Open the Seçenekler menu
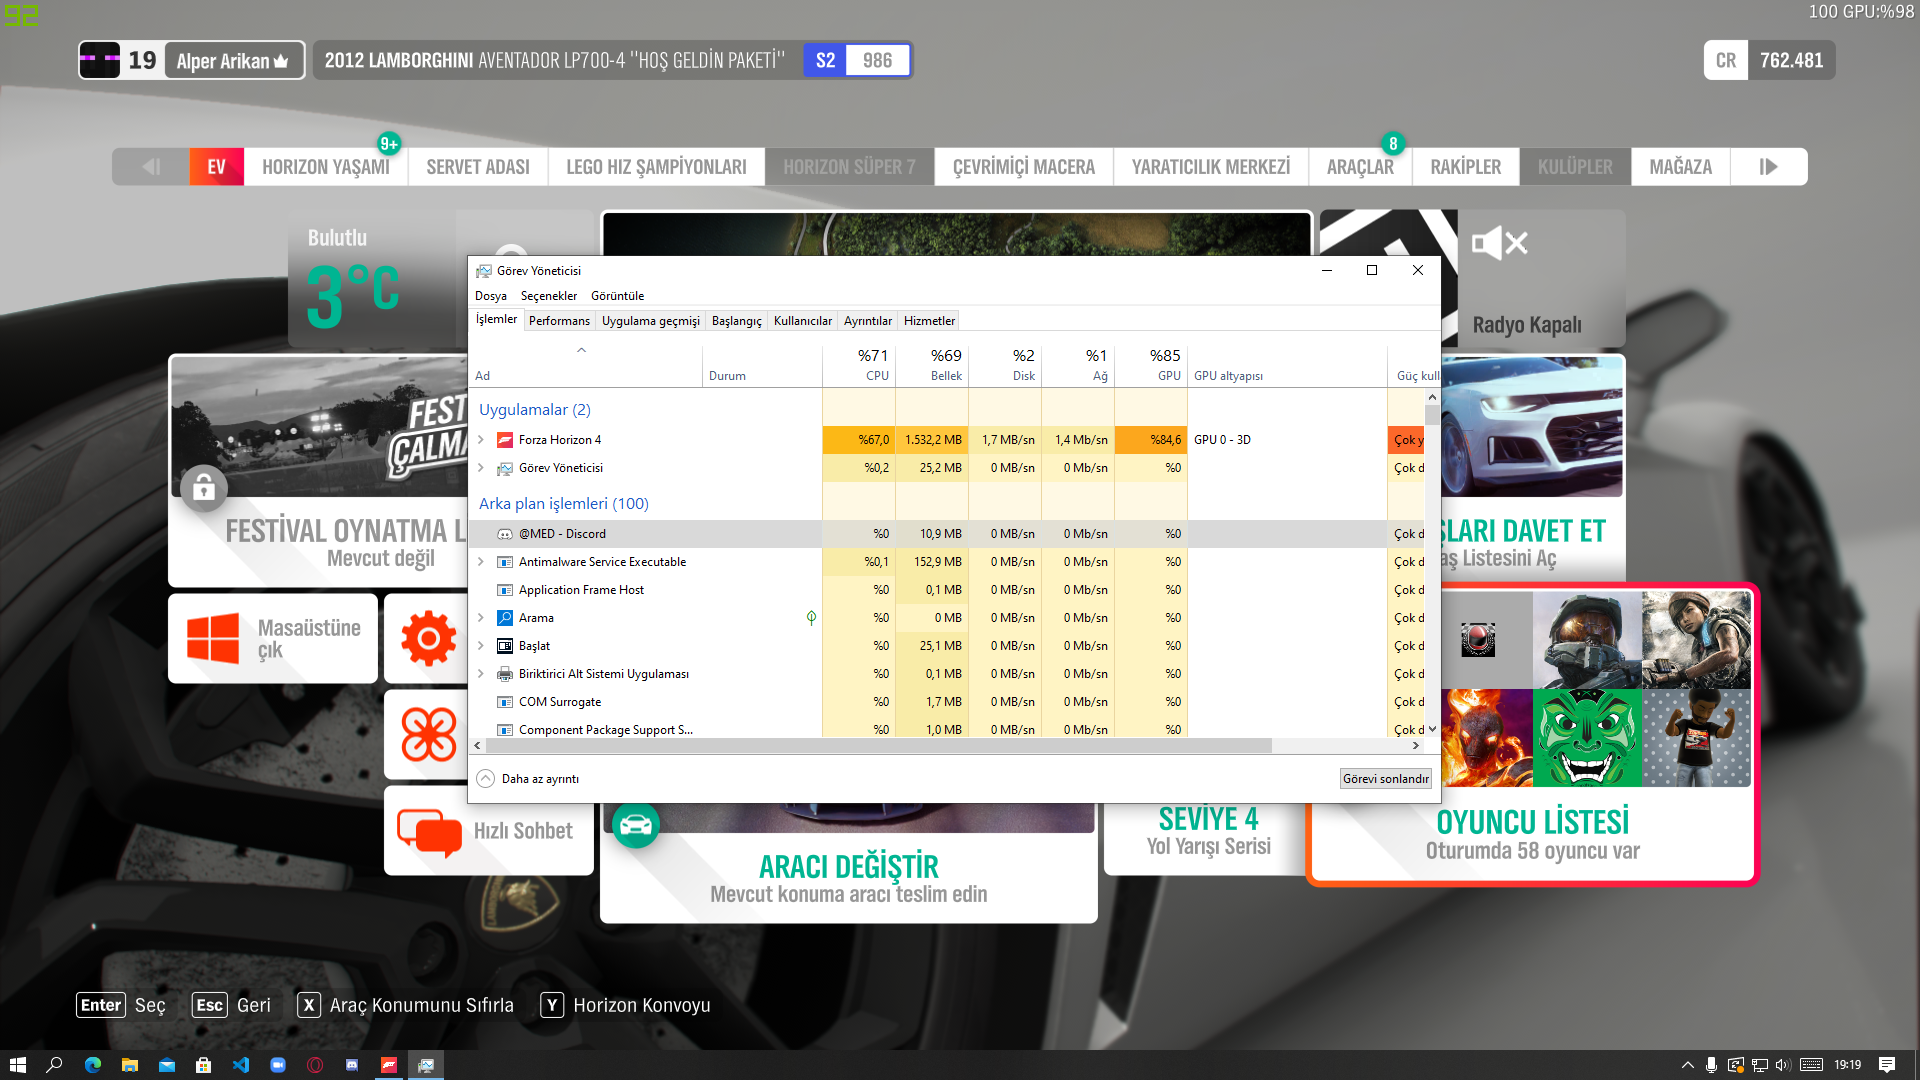The height and width of the screenshot is (1080, 1920). pyautogui.click(x=548, y=296)
